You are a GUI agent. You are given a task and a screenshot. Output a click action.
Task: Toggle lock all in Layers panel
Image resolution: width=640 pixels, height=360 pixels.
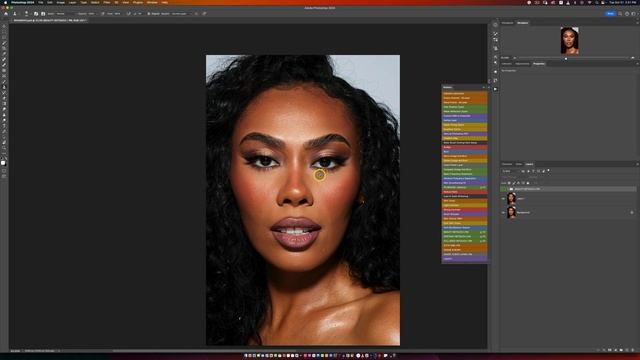pos(528,183)
